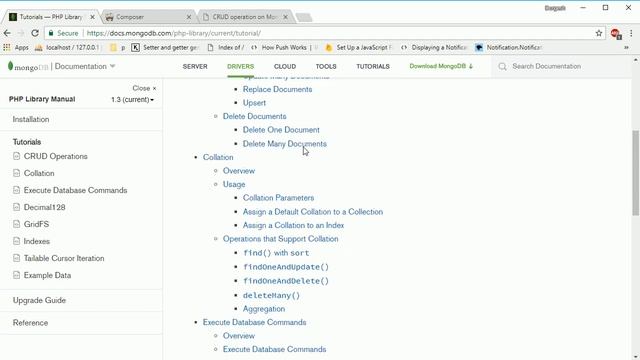Screen dimensions: 640x360
Task: Click the page icon beside GridFS
Action: (x=16, y=224)
